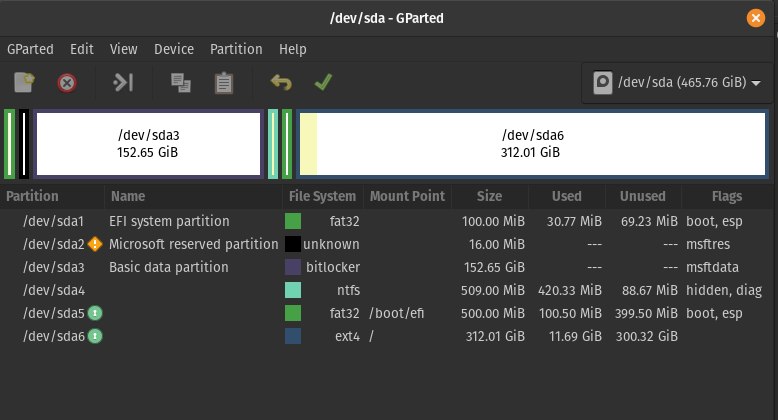Click the bitlocker color swatch for sda3

click(293, 267)
